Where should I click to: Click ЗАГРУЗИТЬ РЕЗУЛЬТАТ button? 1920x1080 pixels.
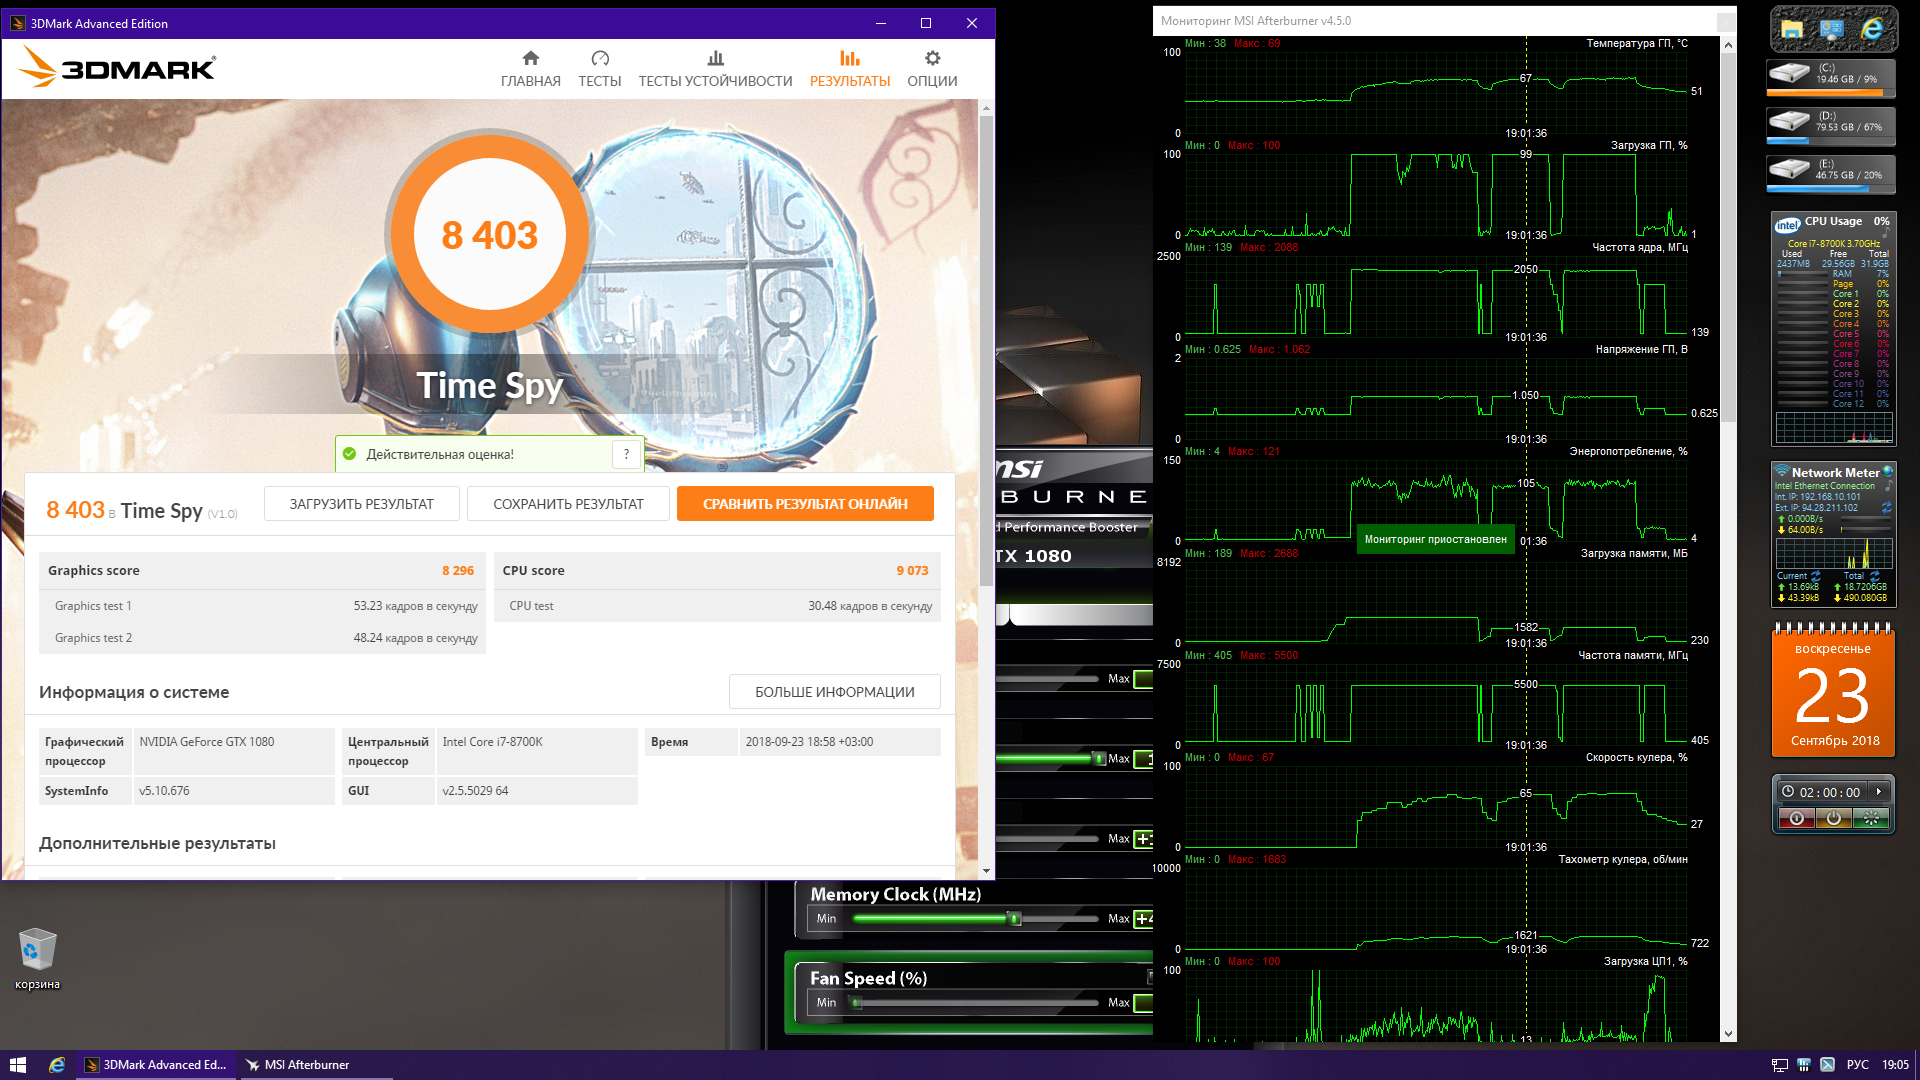pyautogui.click(x=362, y=504)
